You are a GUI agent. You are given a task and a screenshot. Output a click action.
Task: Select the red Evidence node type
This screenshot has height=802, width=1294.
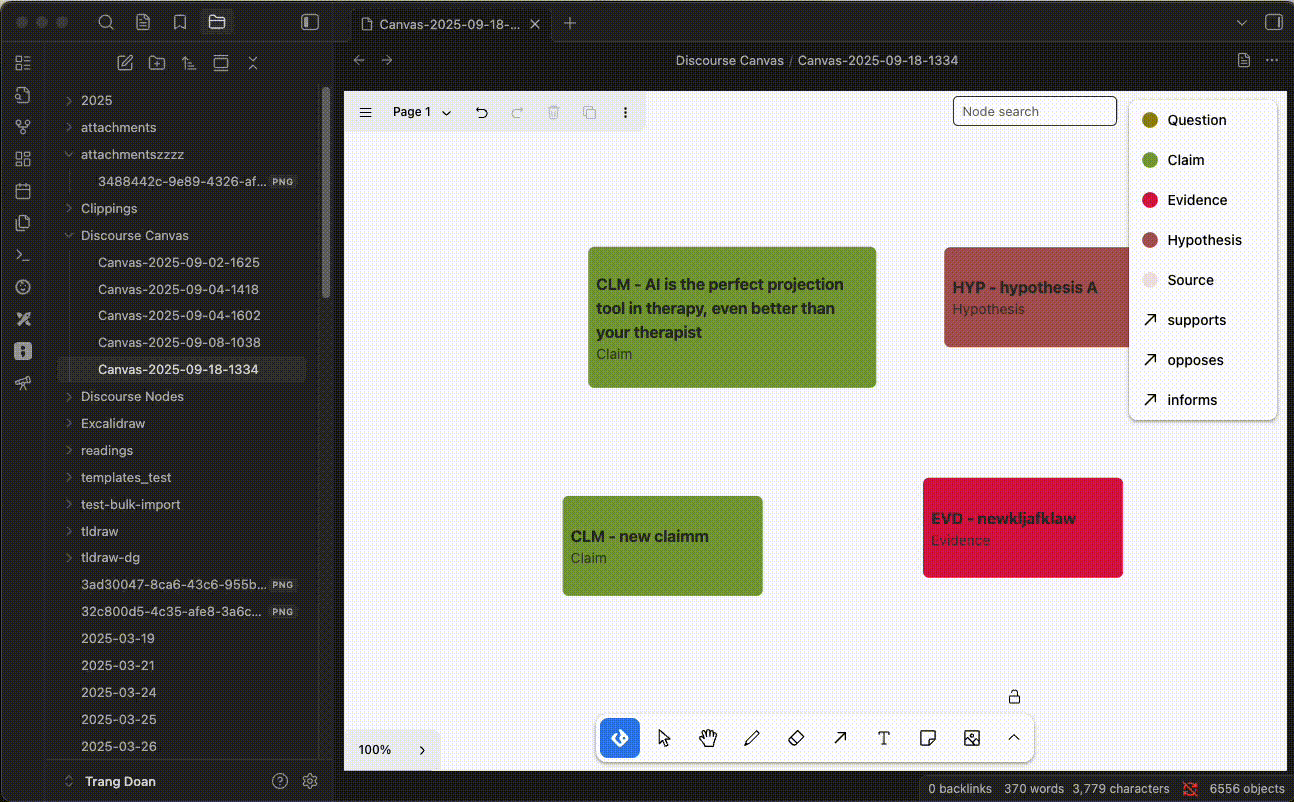[x=1197, y=200]
